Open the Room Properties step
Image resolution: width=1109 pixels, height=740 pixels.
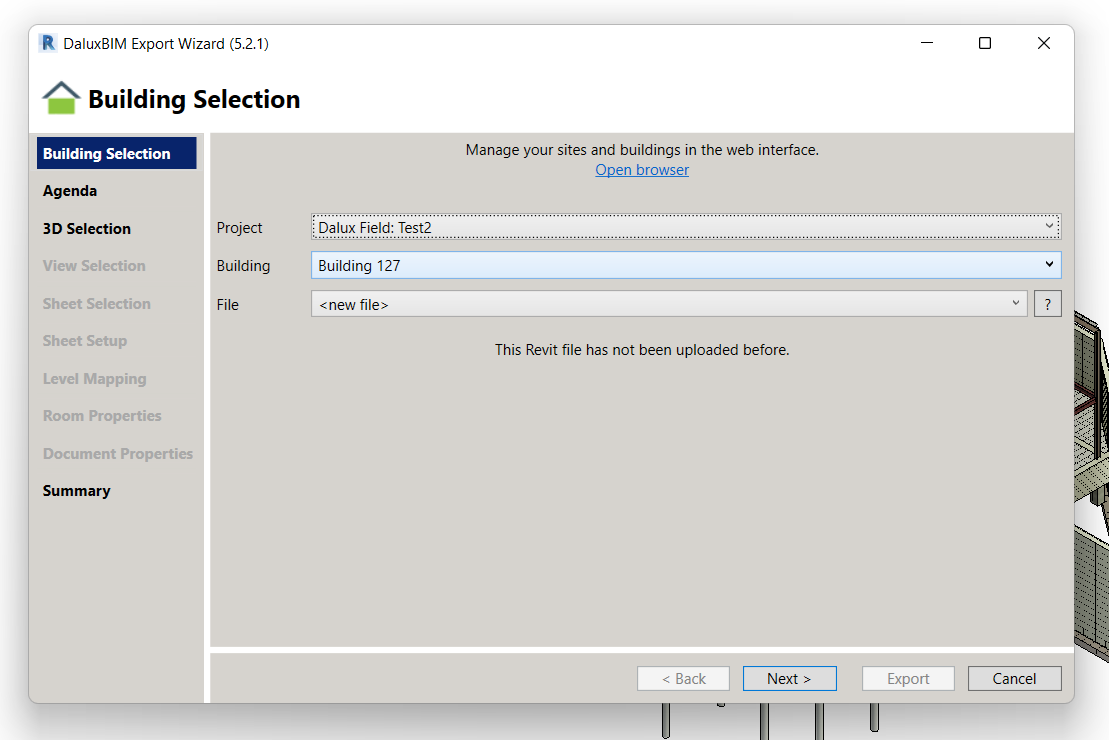(103, 416)
